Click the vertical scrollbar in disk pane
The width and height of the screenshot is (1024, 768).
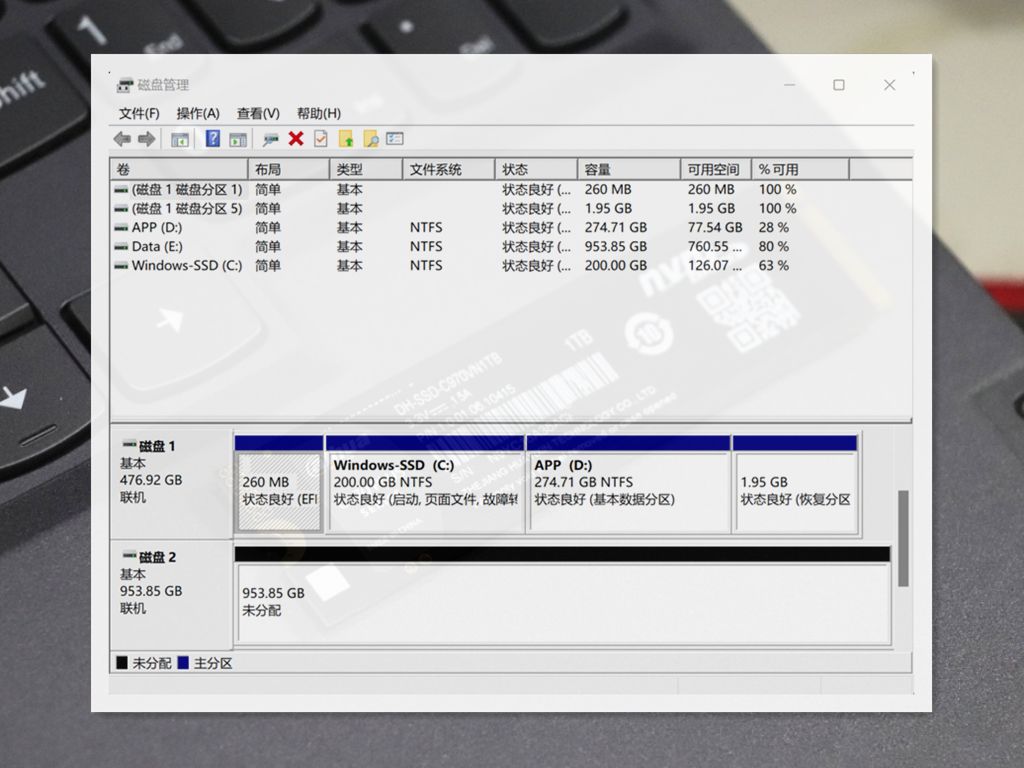click(x=903, y=538)
